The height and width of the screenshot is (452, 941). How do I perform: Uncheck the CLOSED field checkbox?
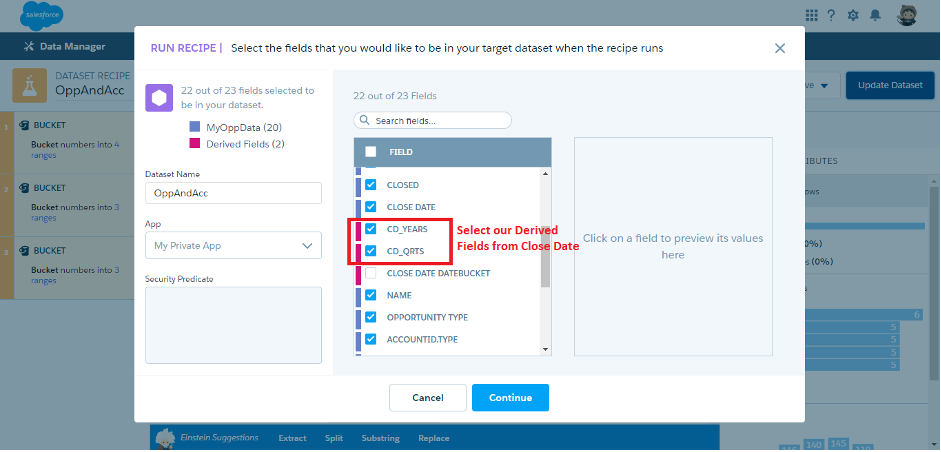(371, 185)
